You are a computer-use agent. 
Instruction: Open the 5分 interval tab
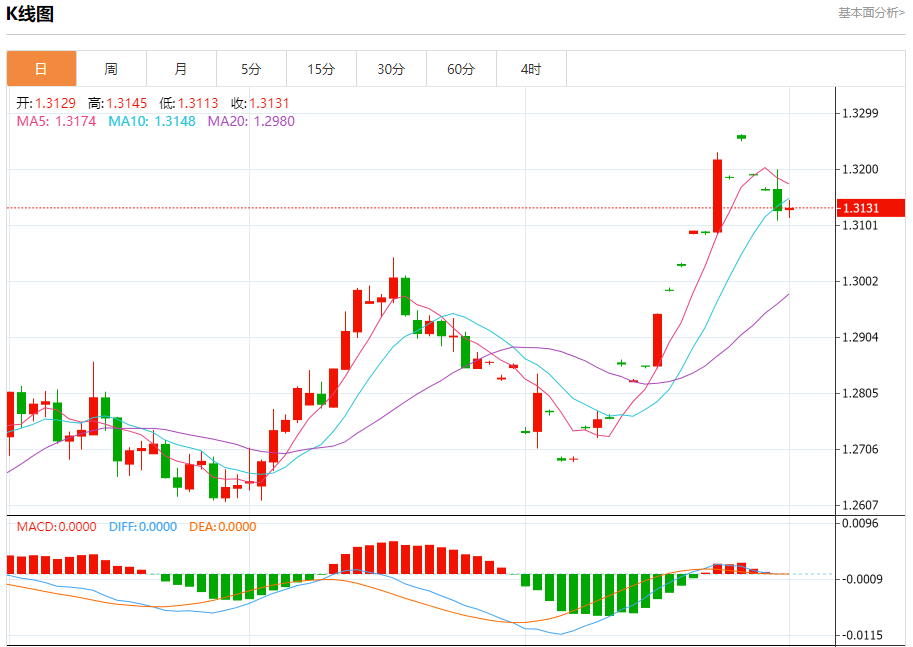pos(251,69)
